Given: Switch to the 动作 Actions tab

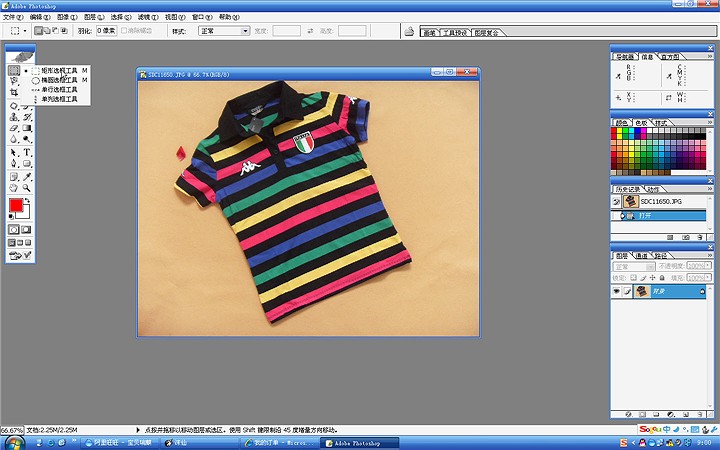Looking at the screenshot, I should tap(652, 189).
